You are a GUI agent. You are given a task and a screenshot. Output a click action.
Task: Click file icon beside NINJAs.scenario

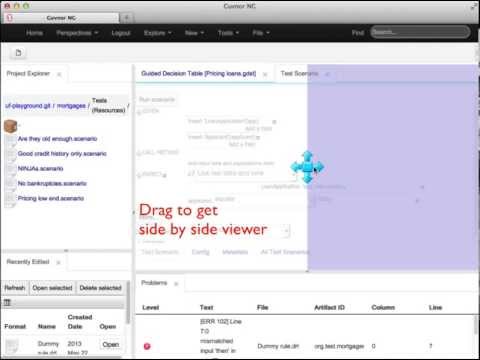pyautogui.click(x=11, y=169)
